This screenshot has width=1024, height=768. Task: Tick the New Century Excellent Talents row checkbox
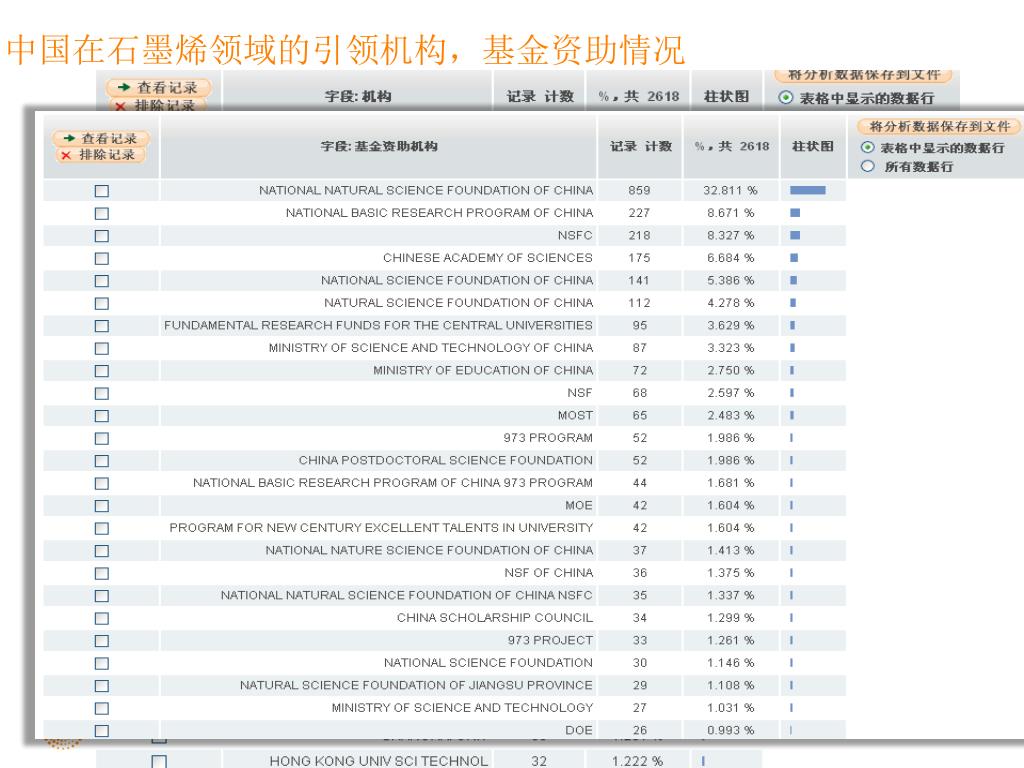pos(101,528)
